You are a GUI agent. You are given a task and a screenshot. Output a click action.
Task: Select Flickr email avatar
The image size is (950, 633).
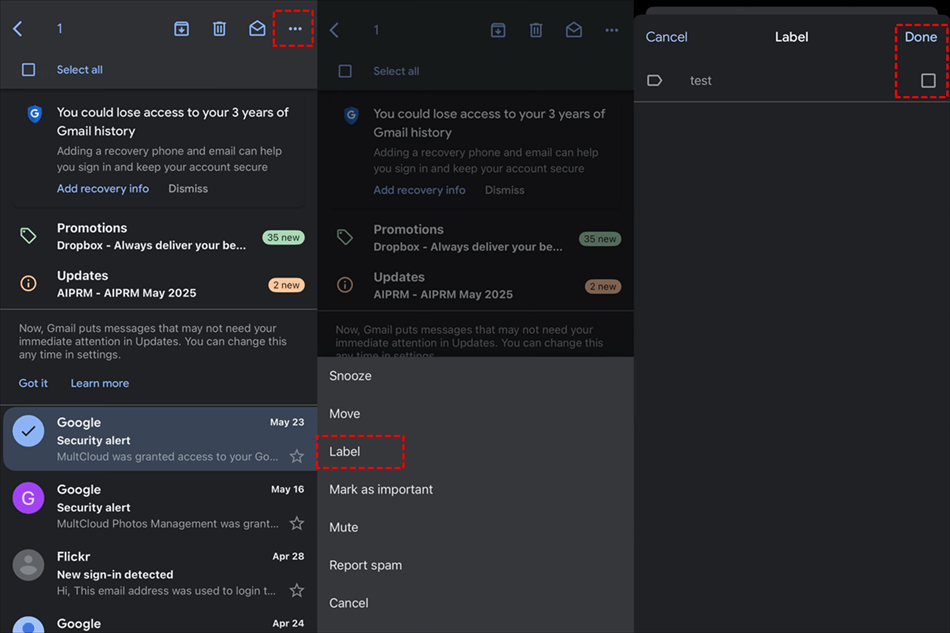[28, 565]
